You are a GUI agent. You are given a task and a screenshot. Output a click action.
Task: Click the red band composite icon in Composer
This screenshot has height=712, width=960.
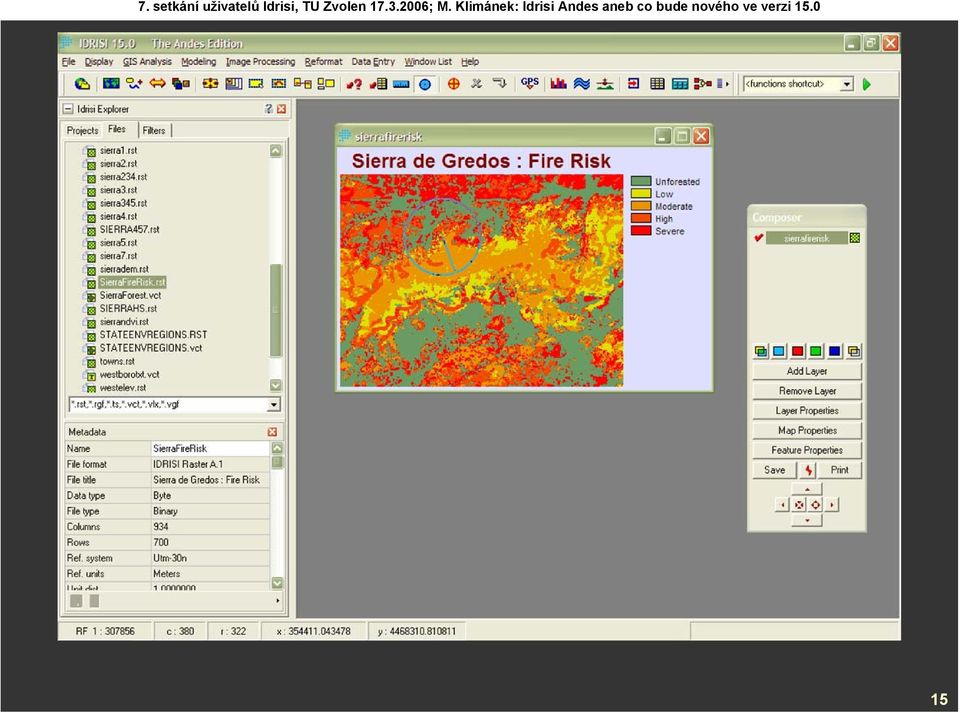point(797,351)
